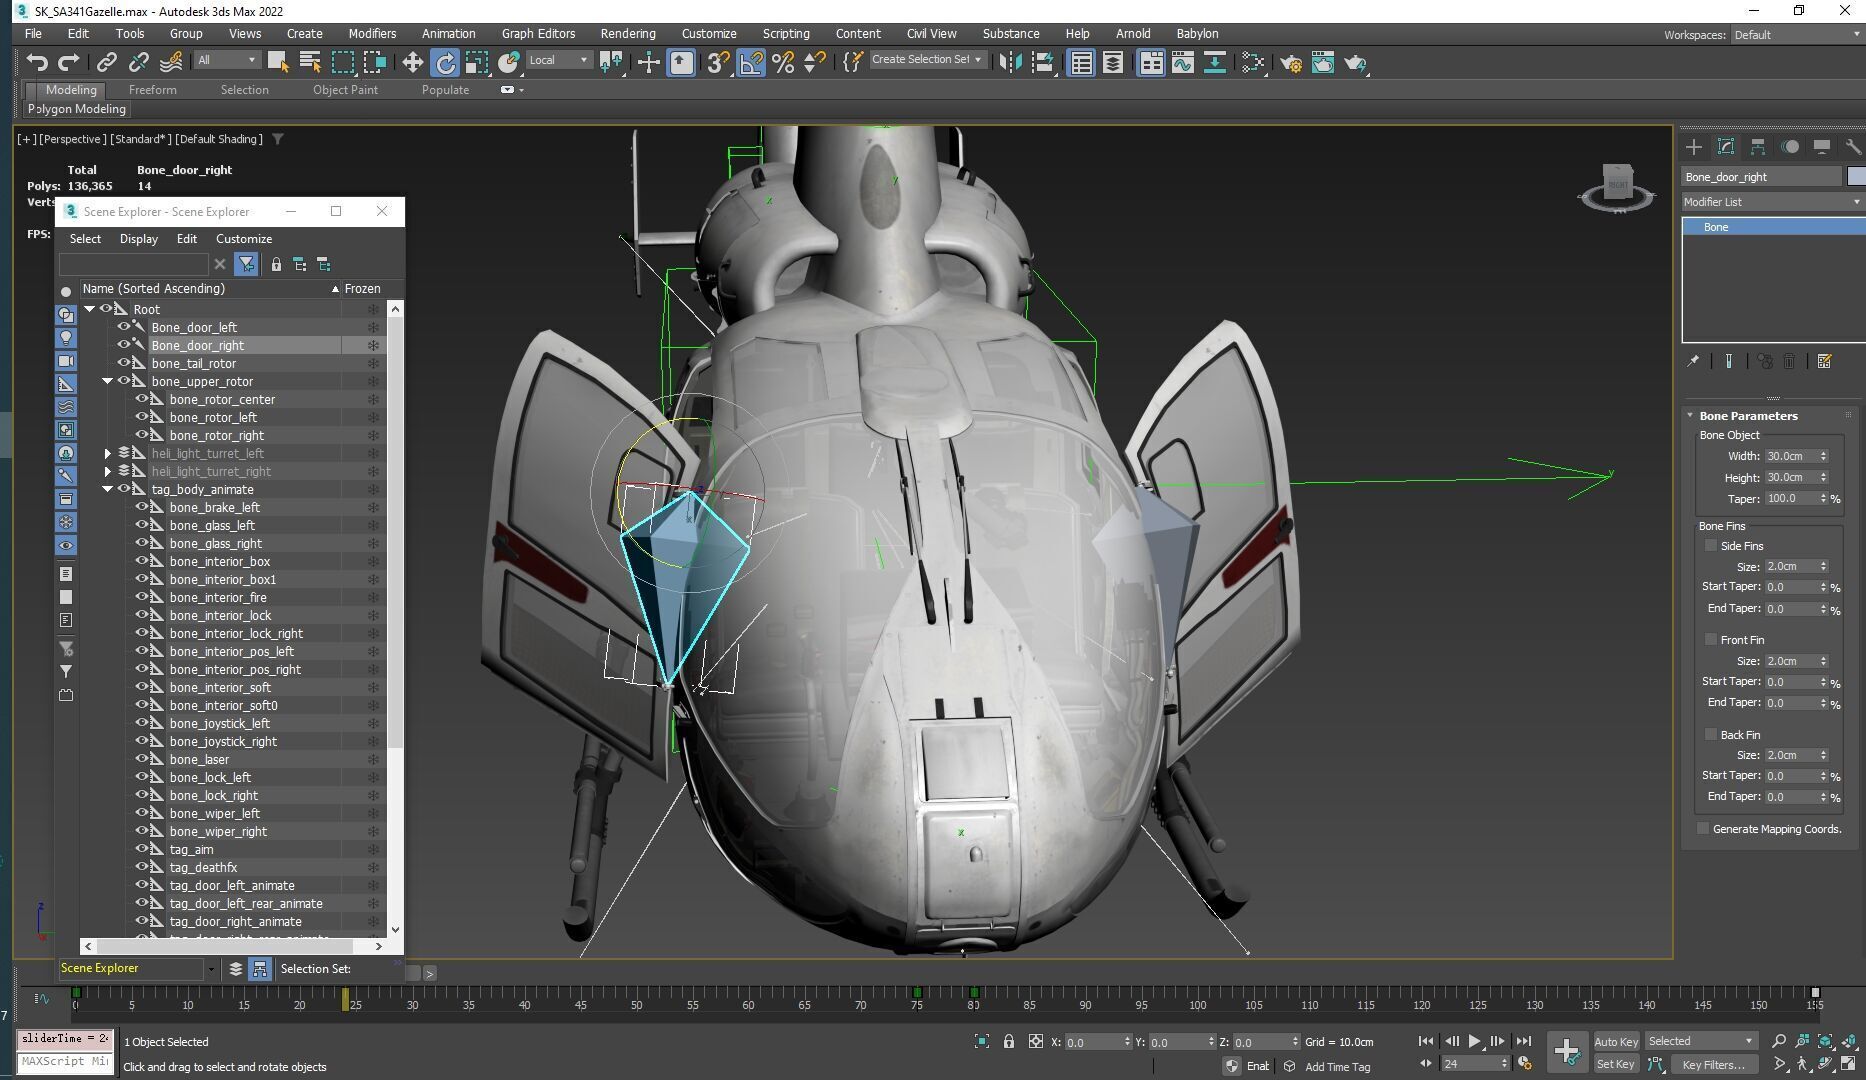Image resolution: width=1866 pixels, height=1080 pixels.
Task: Open the Create command panel tab
Action: (1694, 147)
